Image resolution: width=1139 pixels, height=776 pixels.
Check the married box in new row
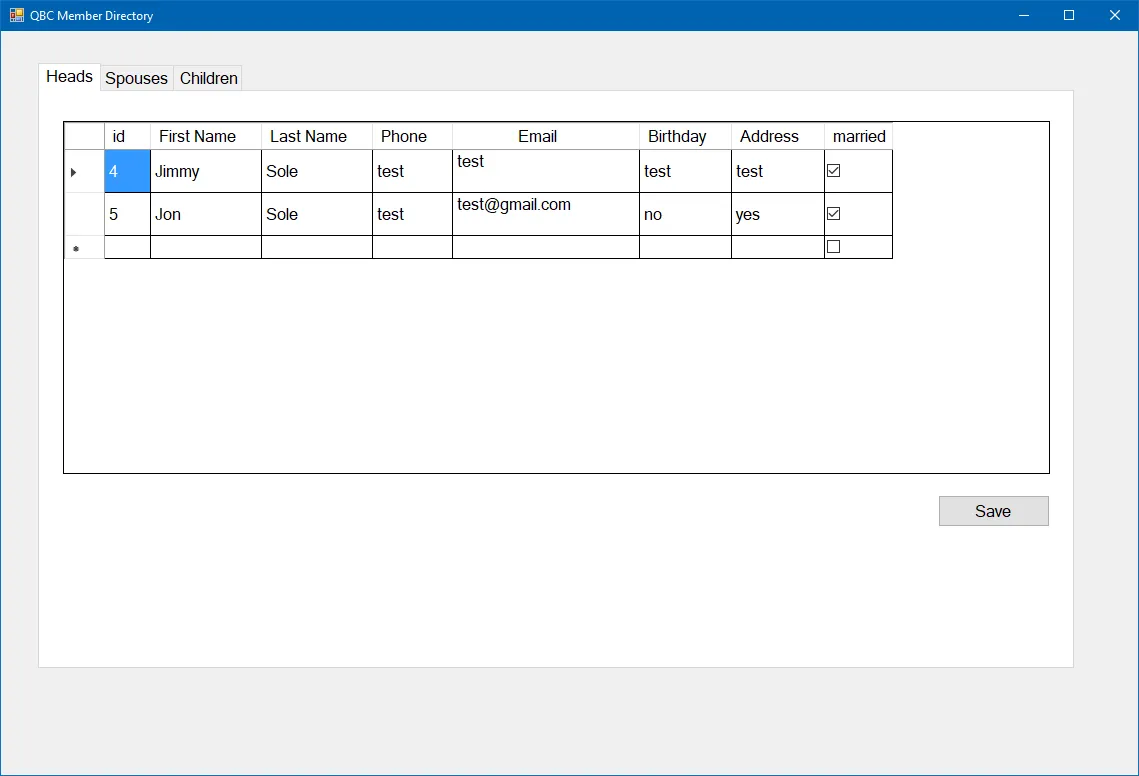coord(833,246)
